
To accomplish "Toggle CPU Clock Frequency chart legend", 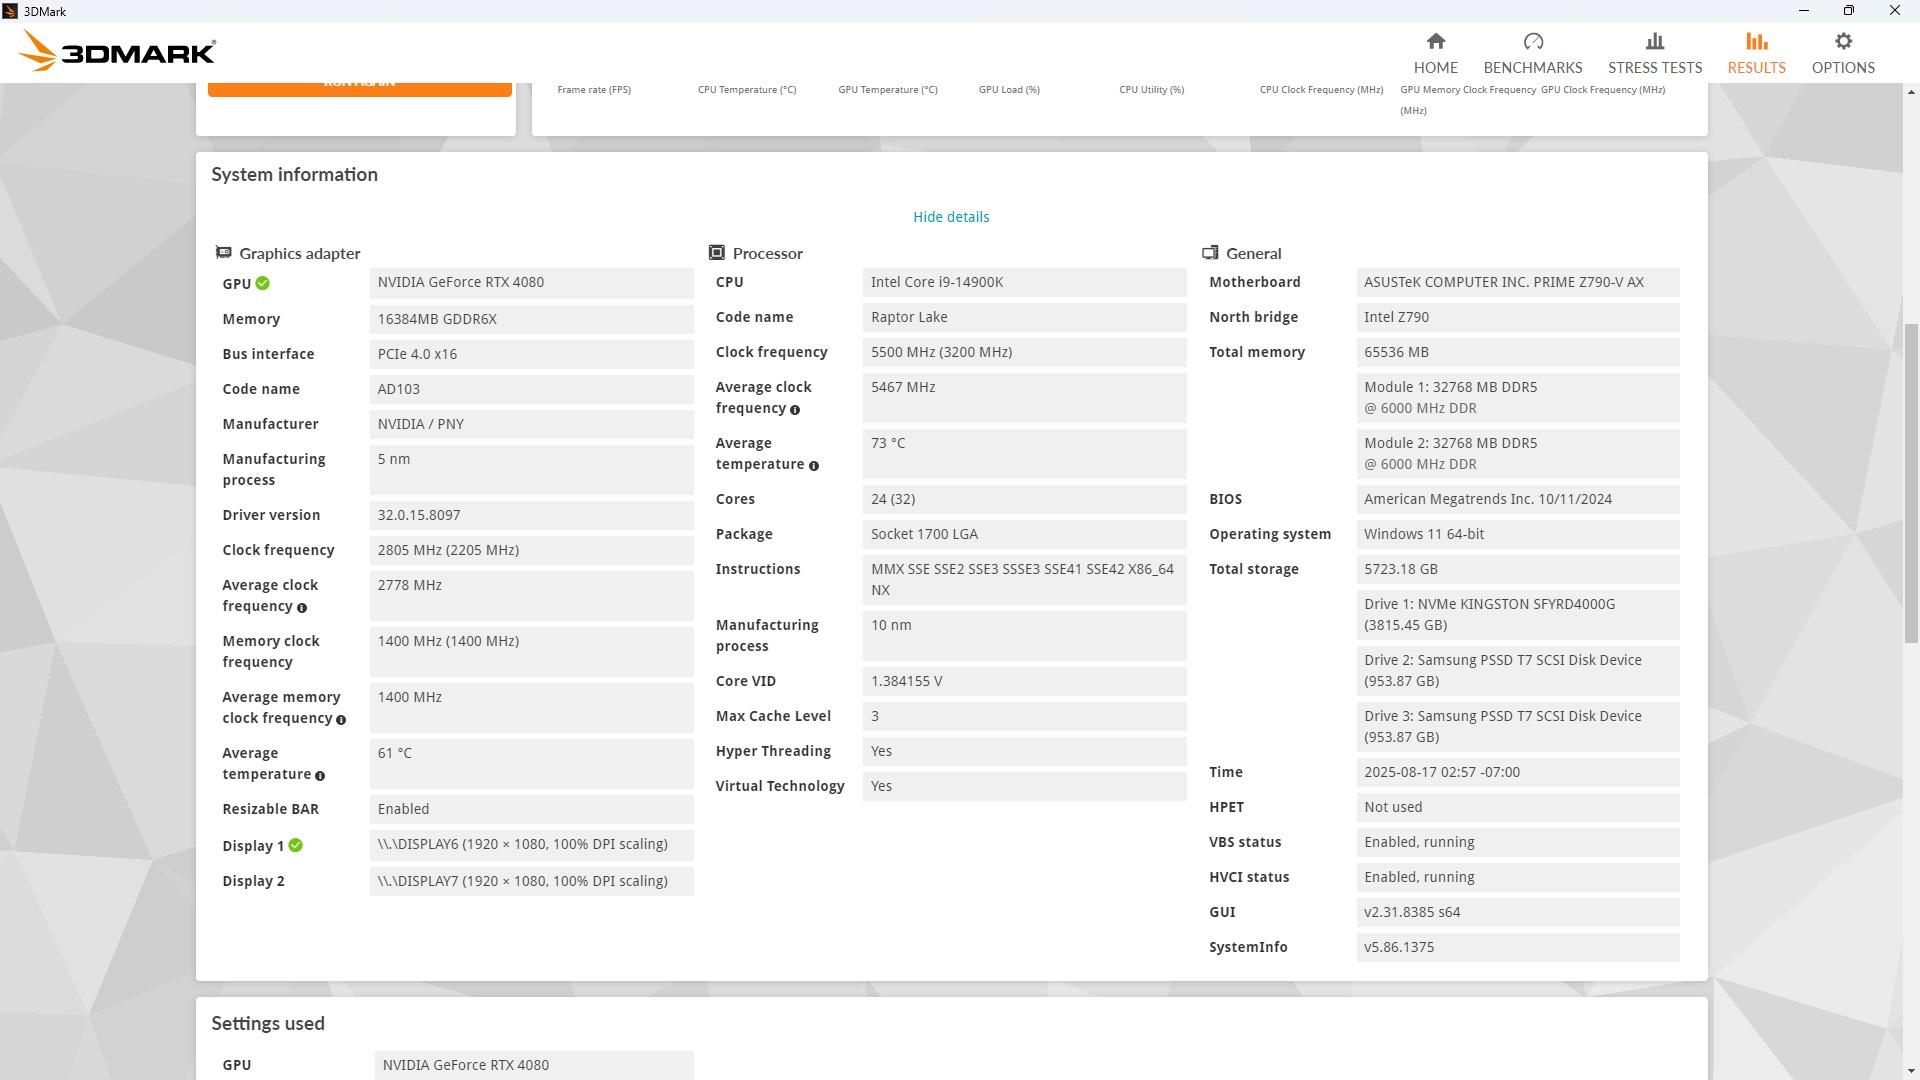I will click(x=1321, y=90).
